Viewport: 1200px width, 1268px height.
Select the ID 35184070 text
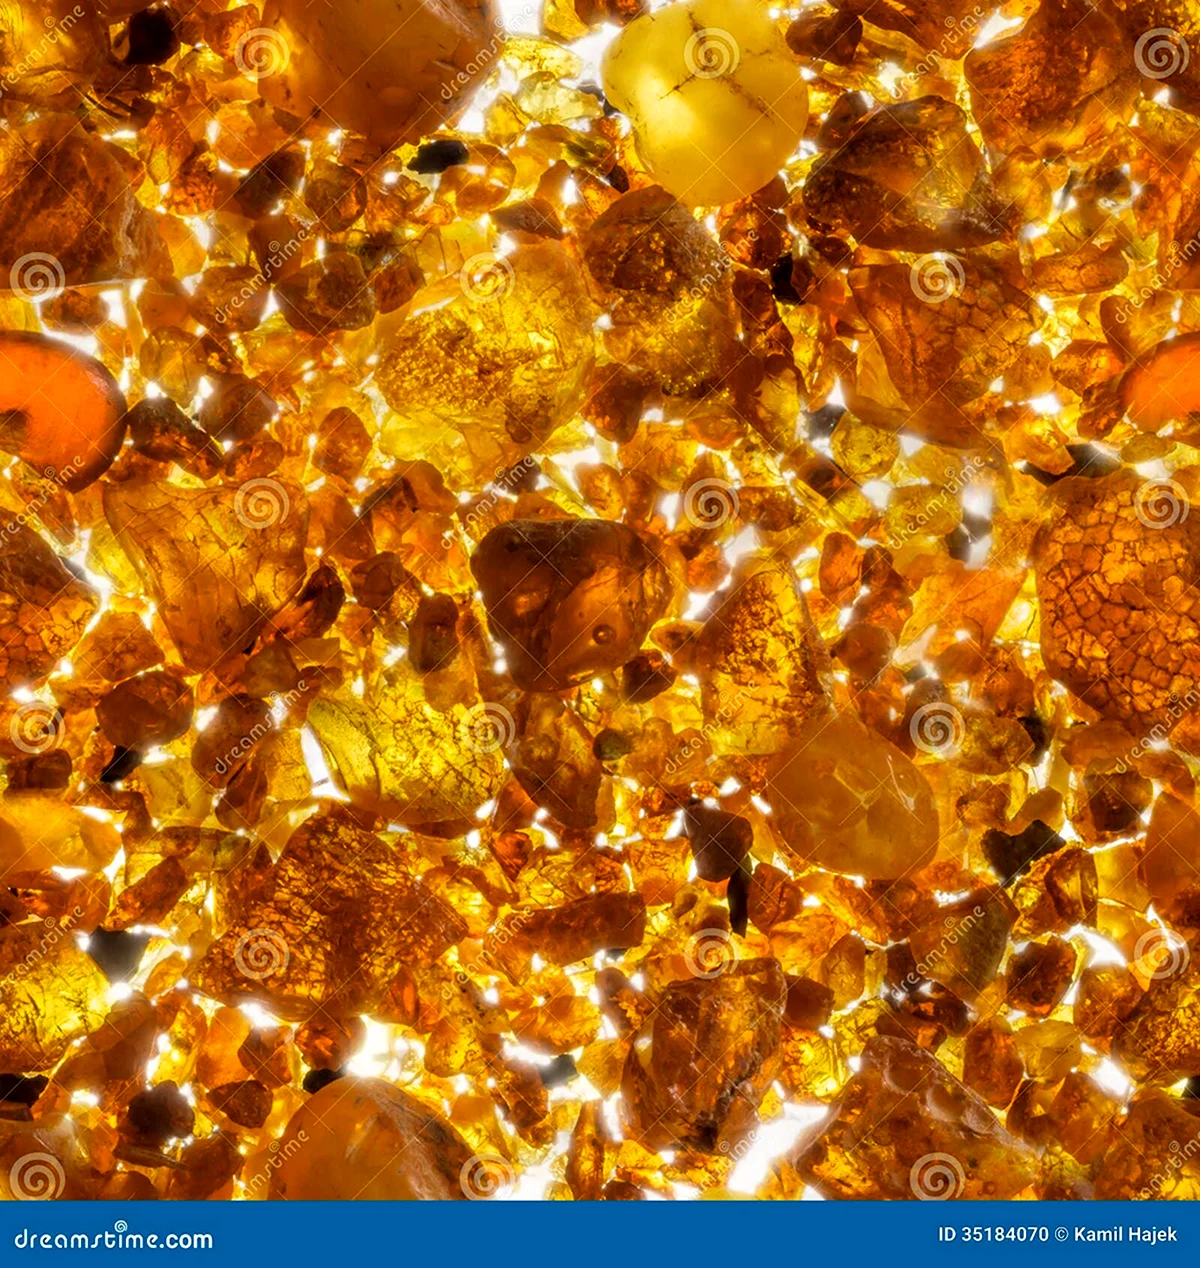[x=992, y=1234]
